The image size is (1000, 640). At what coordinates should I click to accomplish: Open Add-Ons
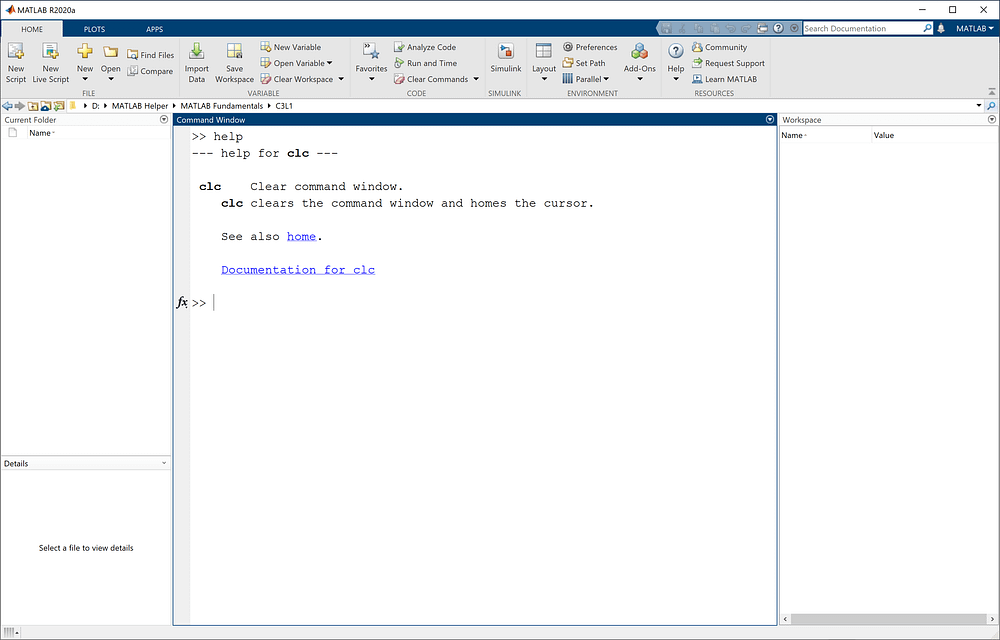click(x=640, y=62)
